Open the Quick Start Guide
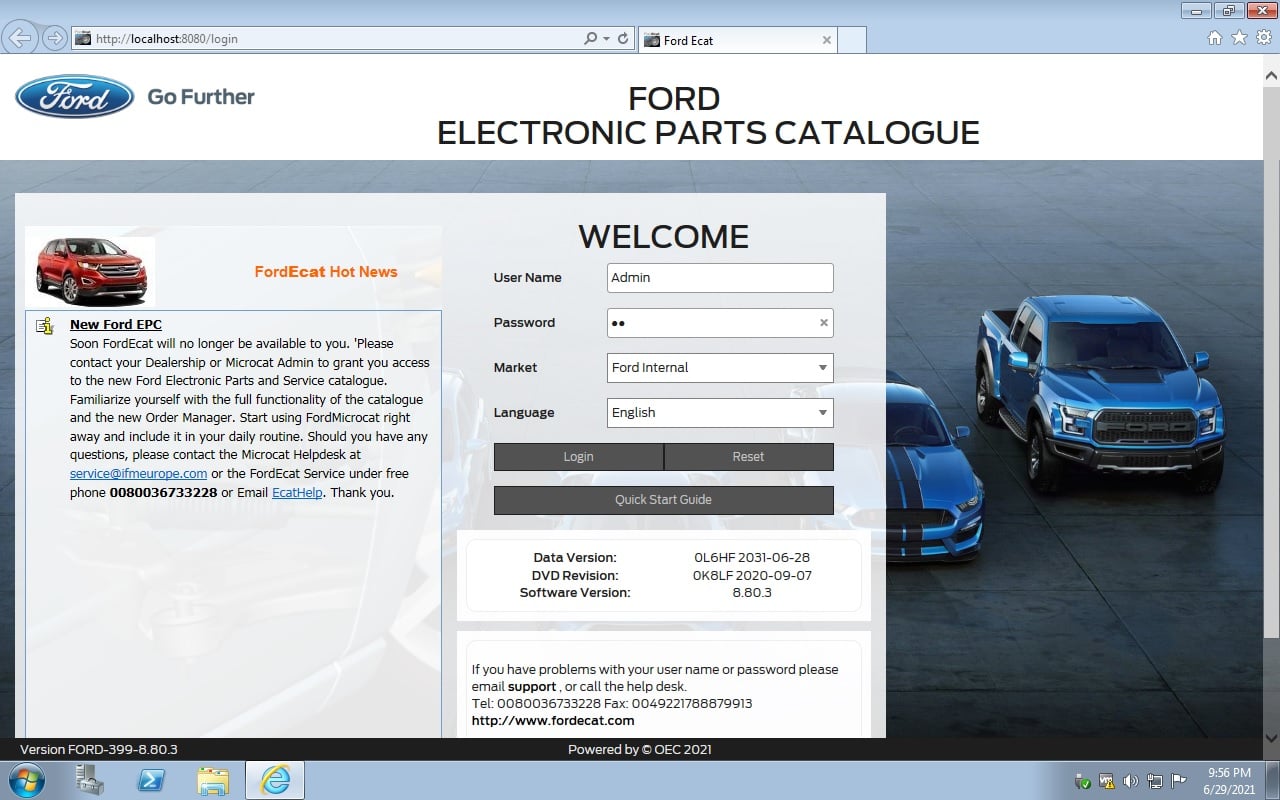 [663, 500]
